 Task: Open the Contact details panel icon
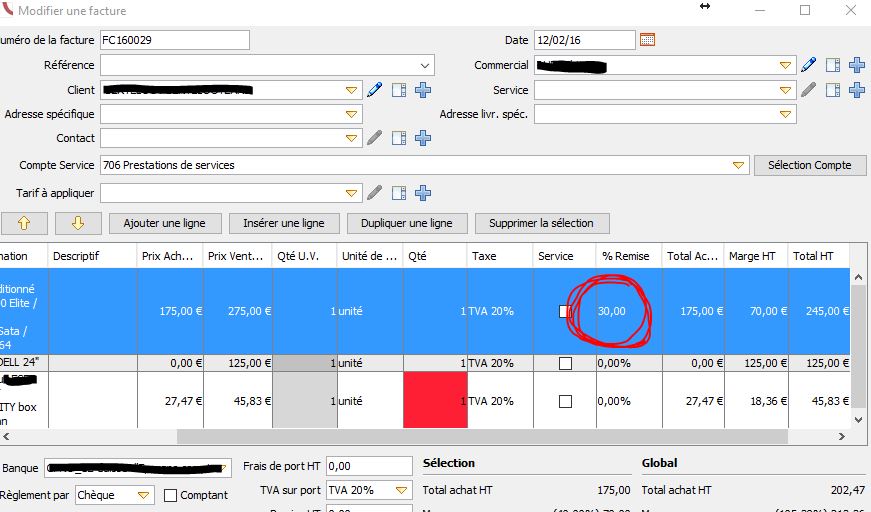pyautogui.click(x=399, y=138)
